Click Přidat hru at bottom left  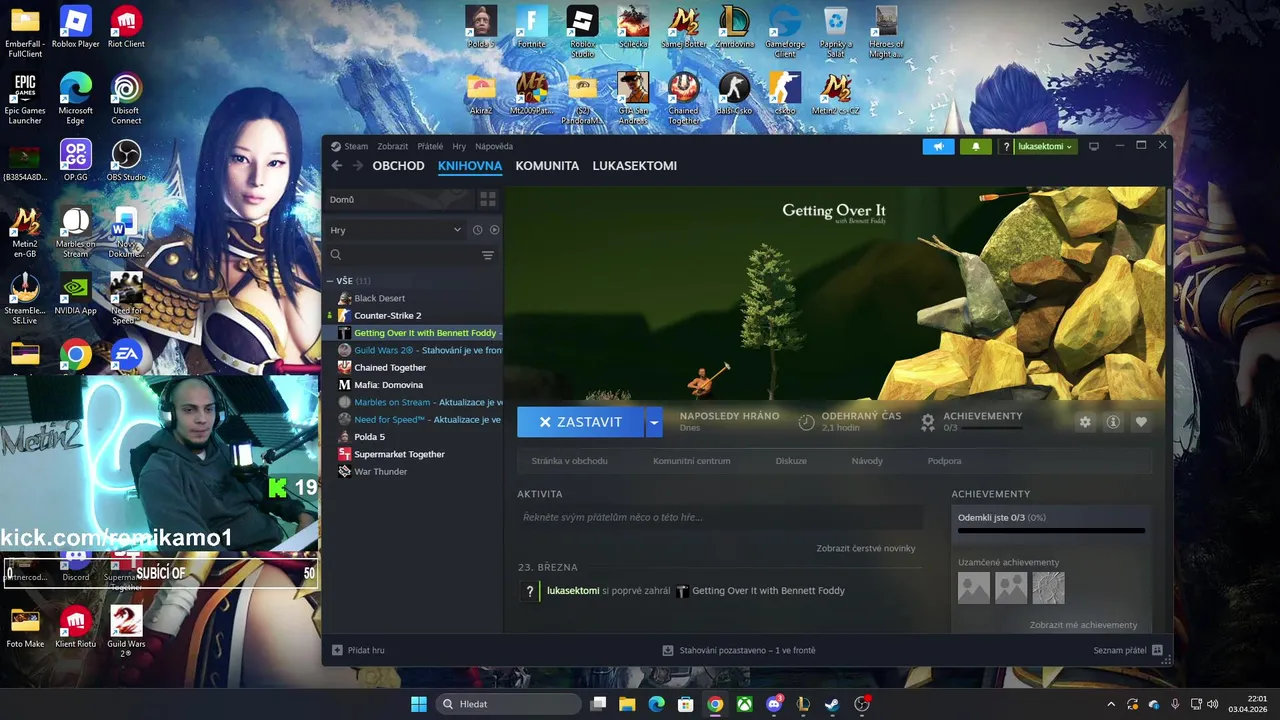pyautogui.click(x=358, y=650)
